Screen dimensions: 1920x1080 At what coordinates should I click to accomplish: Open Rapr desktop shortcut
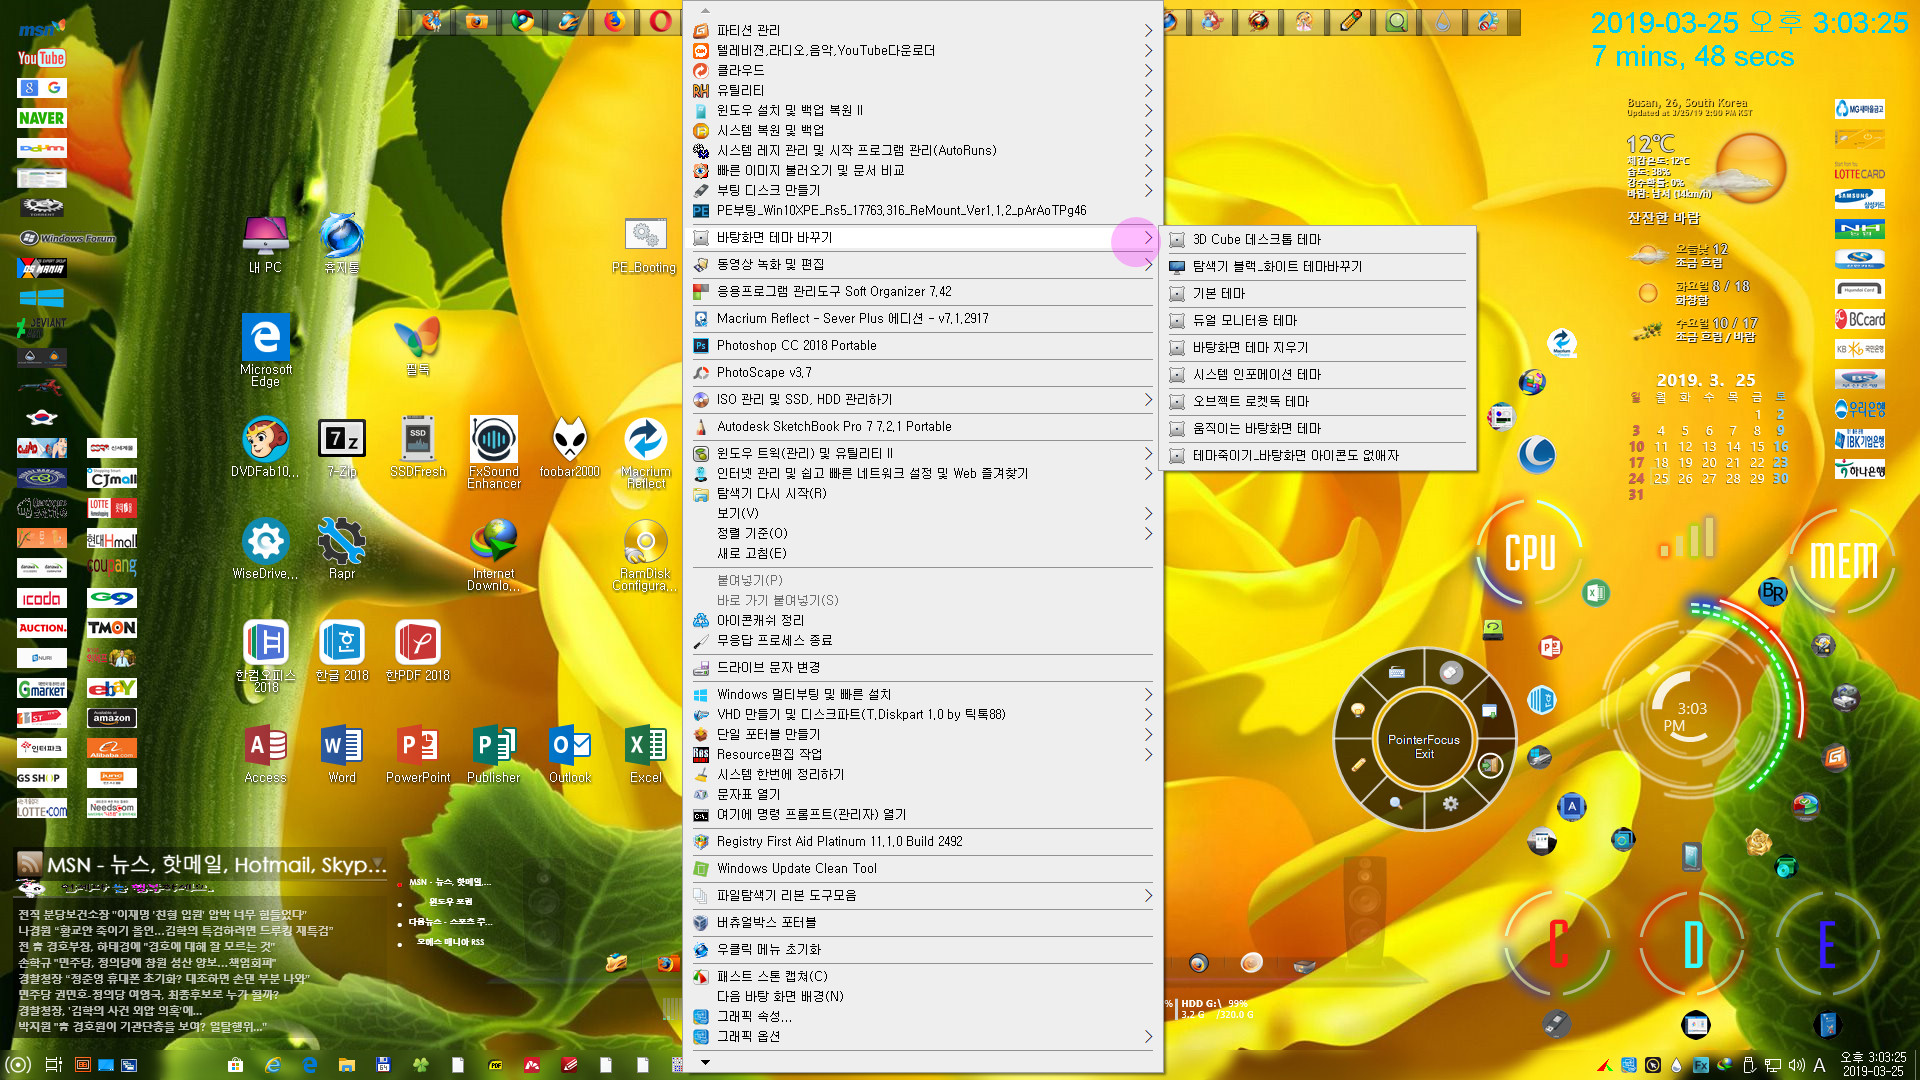(x=342, y=549)
